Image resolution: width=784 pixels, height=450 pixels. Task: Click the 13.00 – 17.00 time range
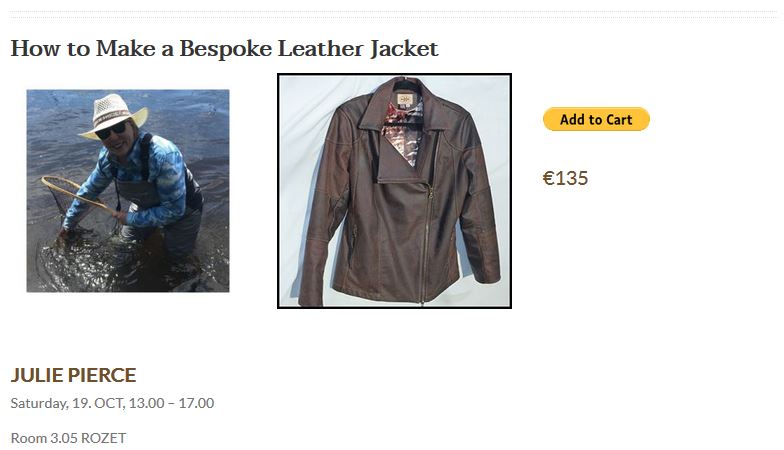coord(172,403)
